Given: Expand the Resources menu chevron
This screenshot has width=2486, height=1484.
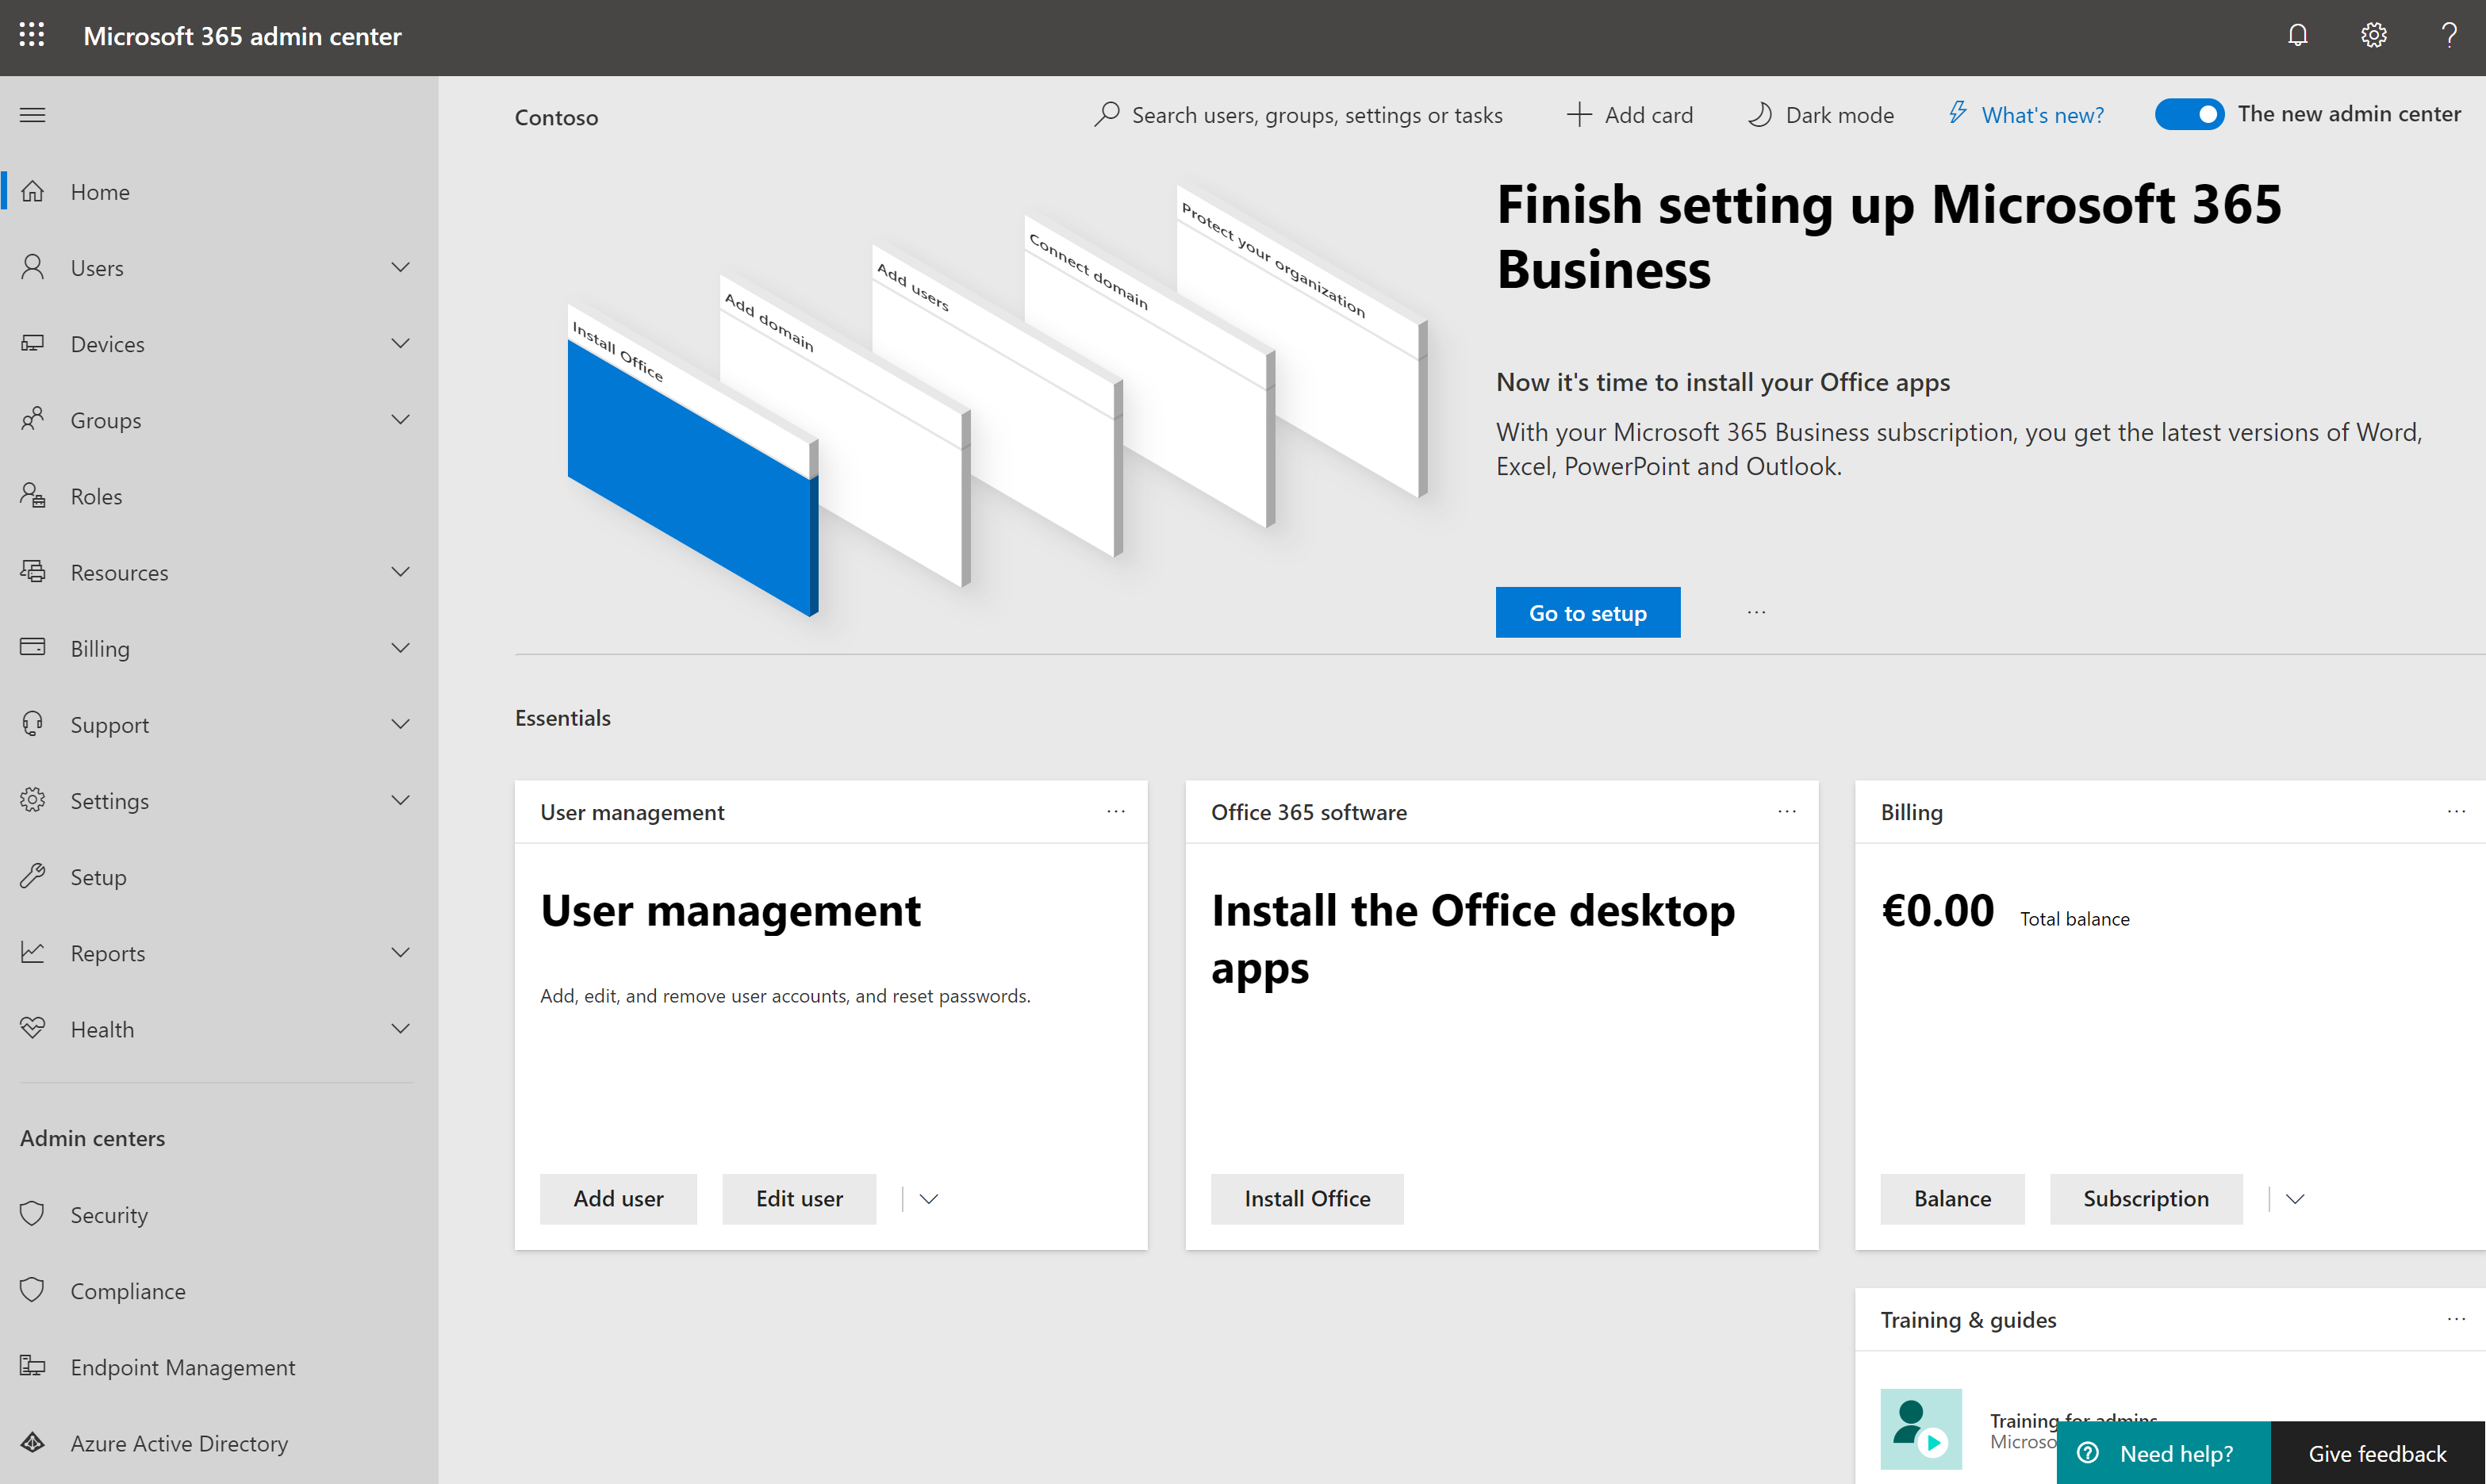Looking at the screenshot, I should point(401,571).
